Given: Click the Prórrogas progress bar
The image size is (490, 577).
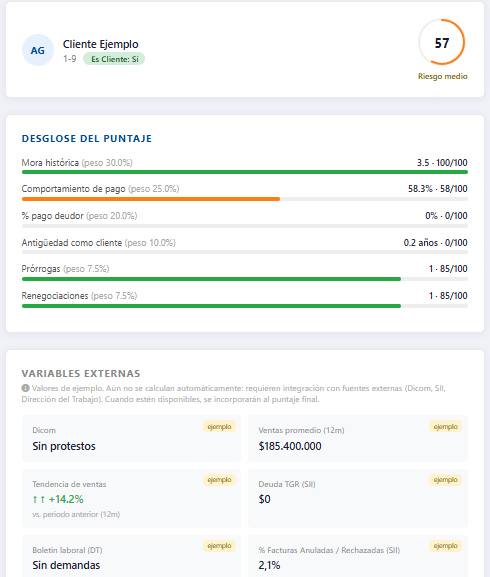Looking at the screenshot, I should 245,279.
